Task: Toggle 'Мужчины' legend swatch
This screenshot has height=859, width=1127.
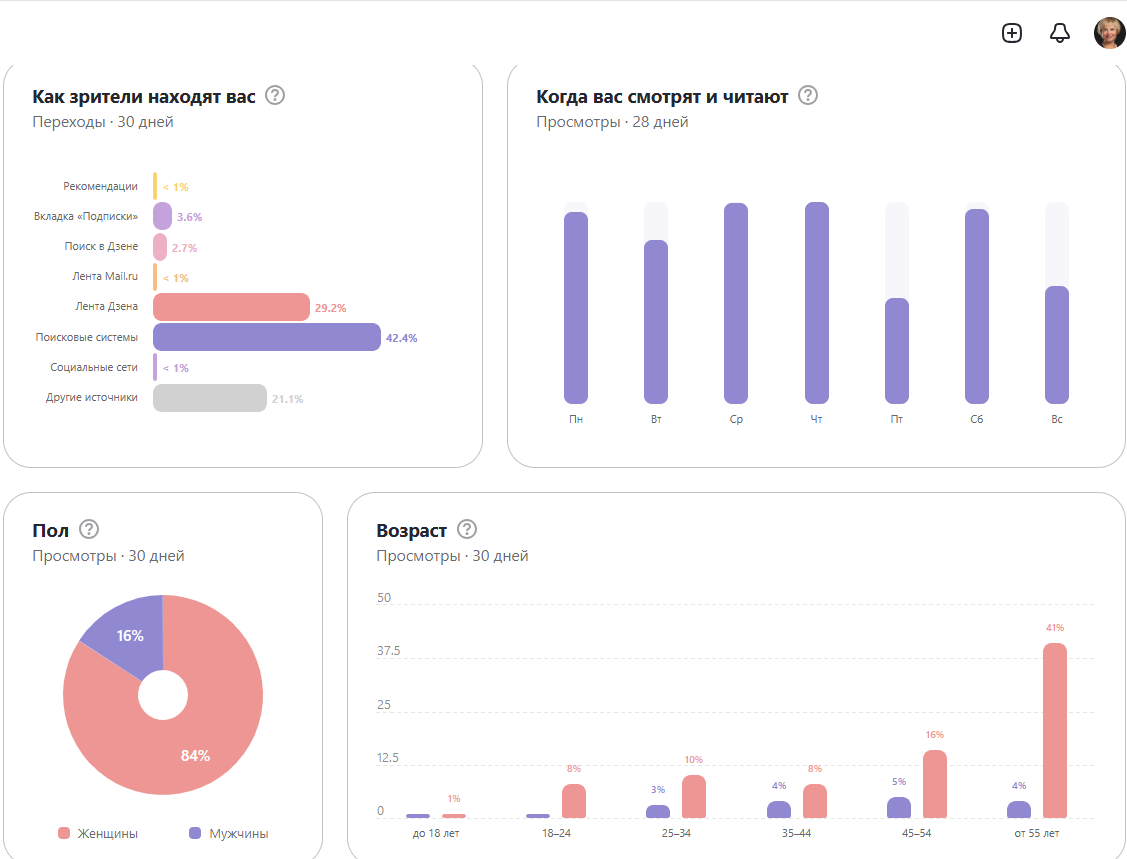Action: pos(195,833)
